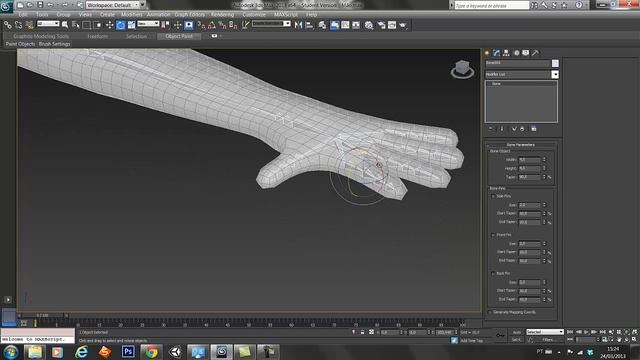Switch to the Object Paint ribbon tab

(x=179, y=36)
